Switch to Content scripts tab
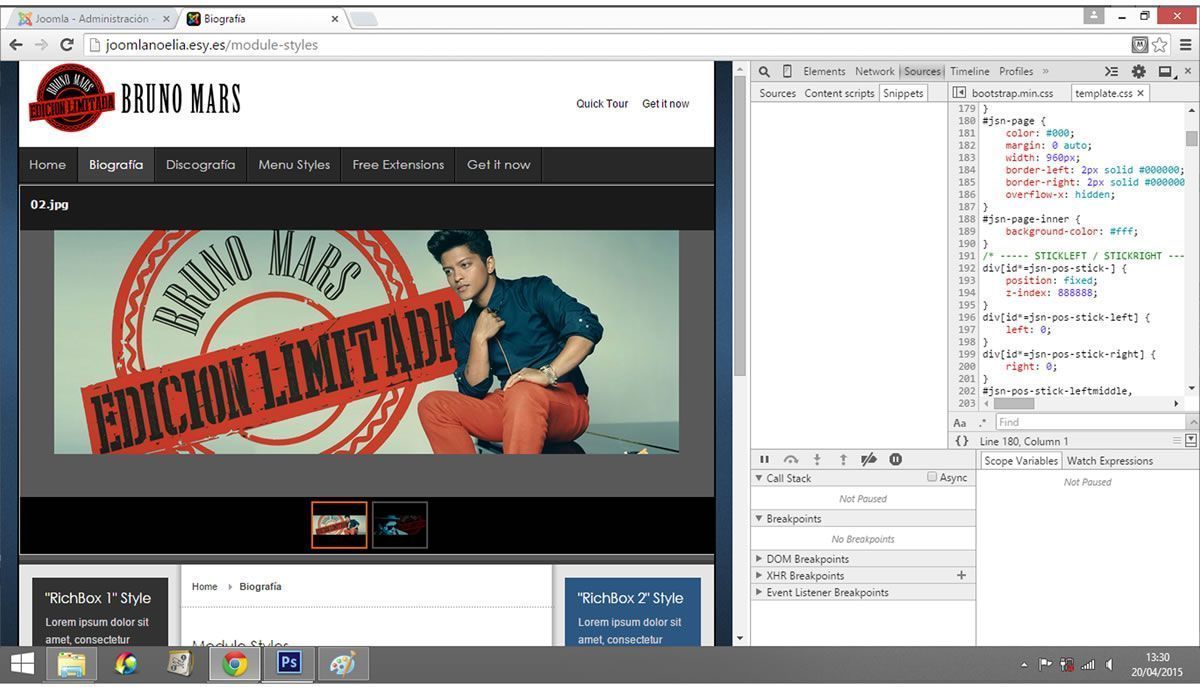The width and height of the screenshot is (1200, 687). pos(839,93)
